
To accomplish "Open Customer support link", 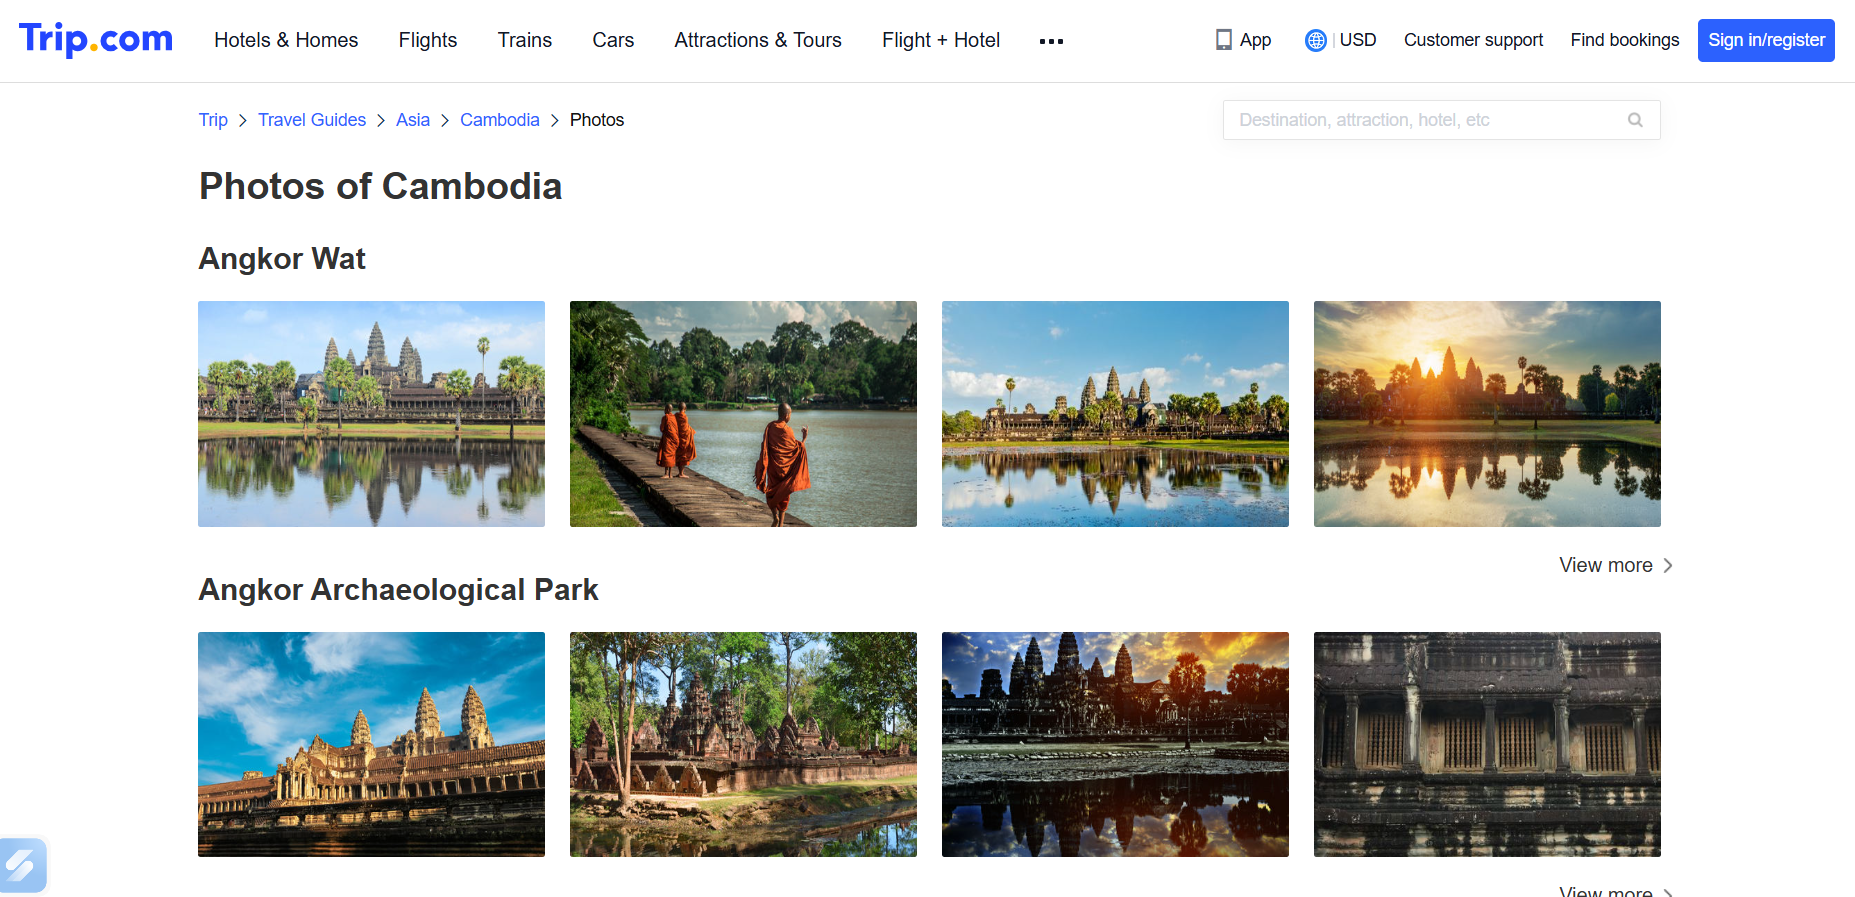I will 1473,40.
